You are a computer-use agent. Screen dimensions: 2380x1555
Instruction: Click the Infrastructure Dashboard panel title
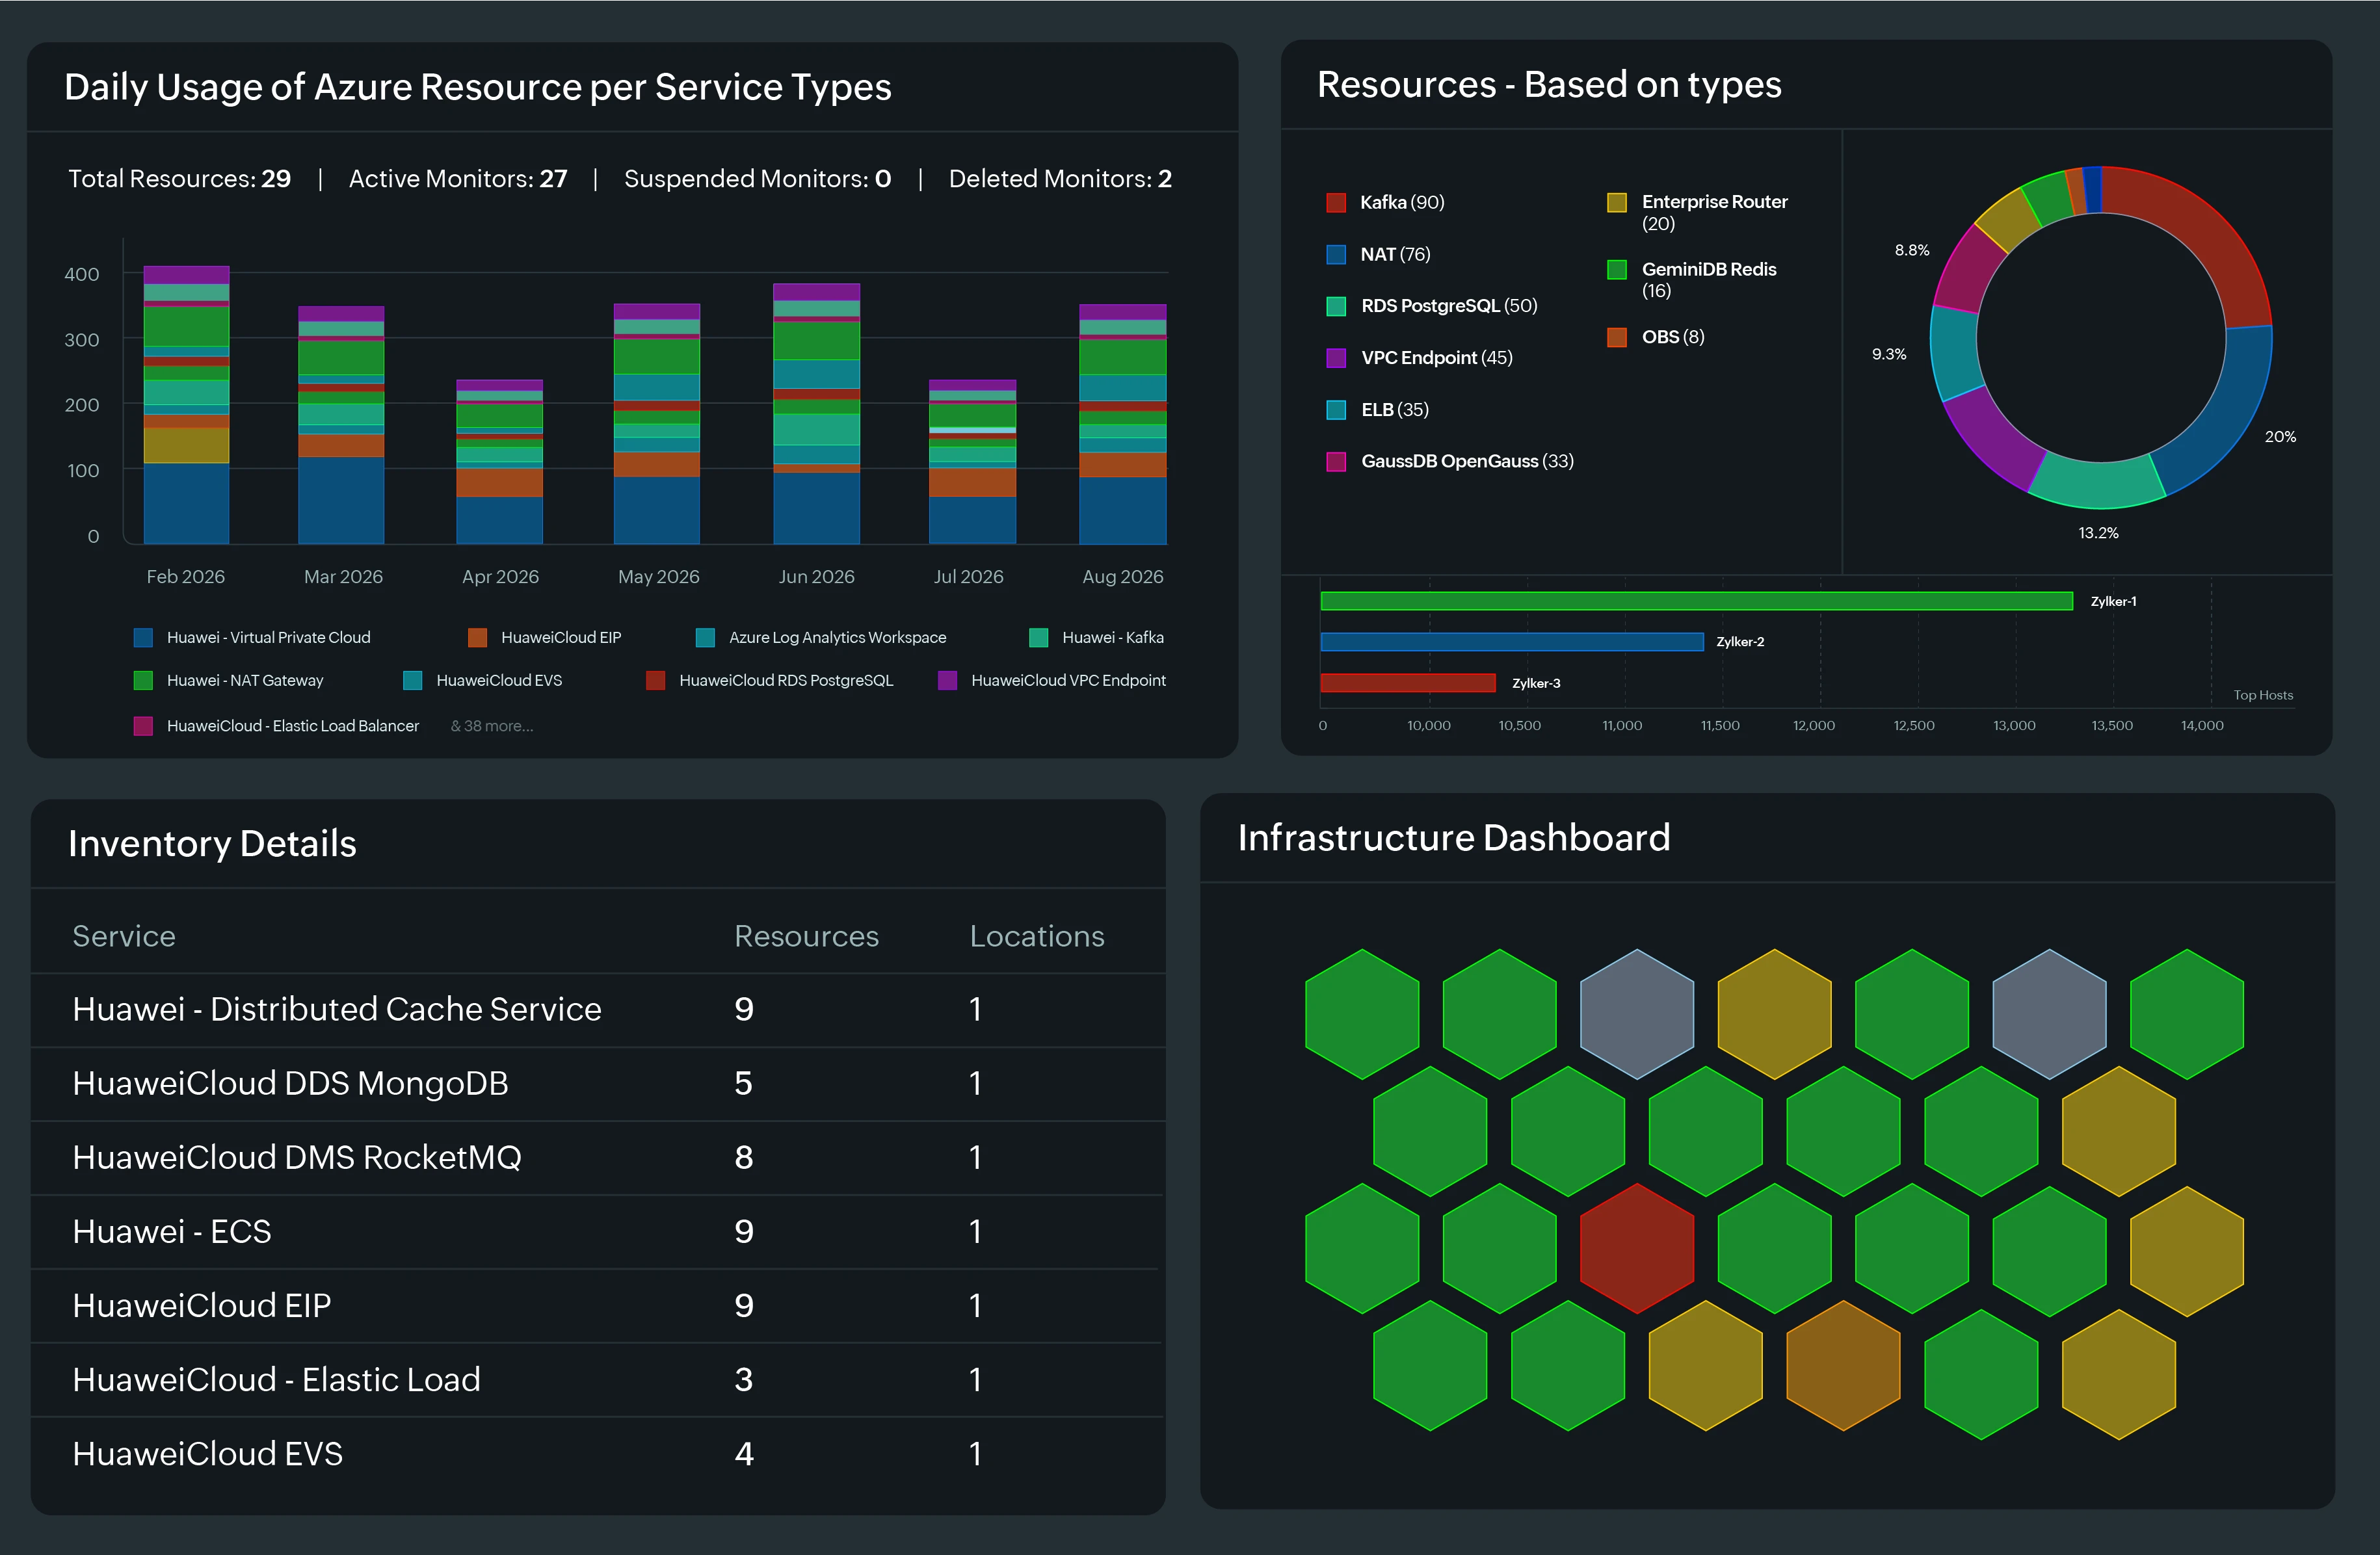(x=1454, y=838)
